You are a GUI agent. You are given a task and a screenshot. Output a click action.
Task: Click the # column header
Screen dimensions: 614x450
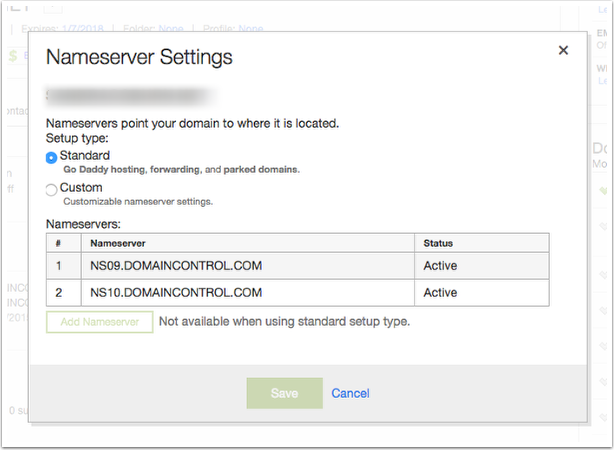[x=64, y=243]
